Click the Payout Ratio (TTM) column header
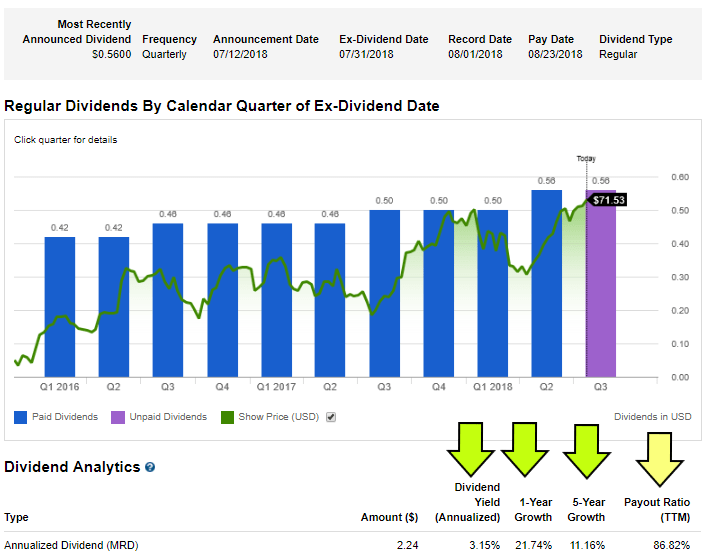This screenshot has height=558, width=711. click(657, 510)
